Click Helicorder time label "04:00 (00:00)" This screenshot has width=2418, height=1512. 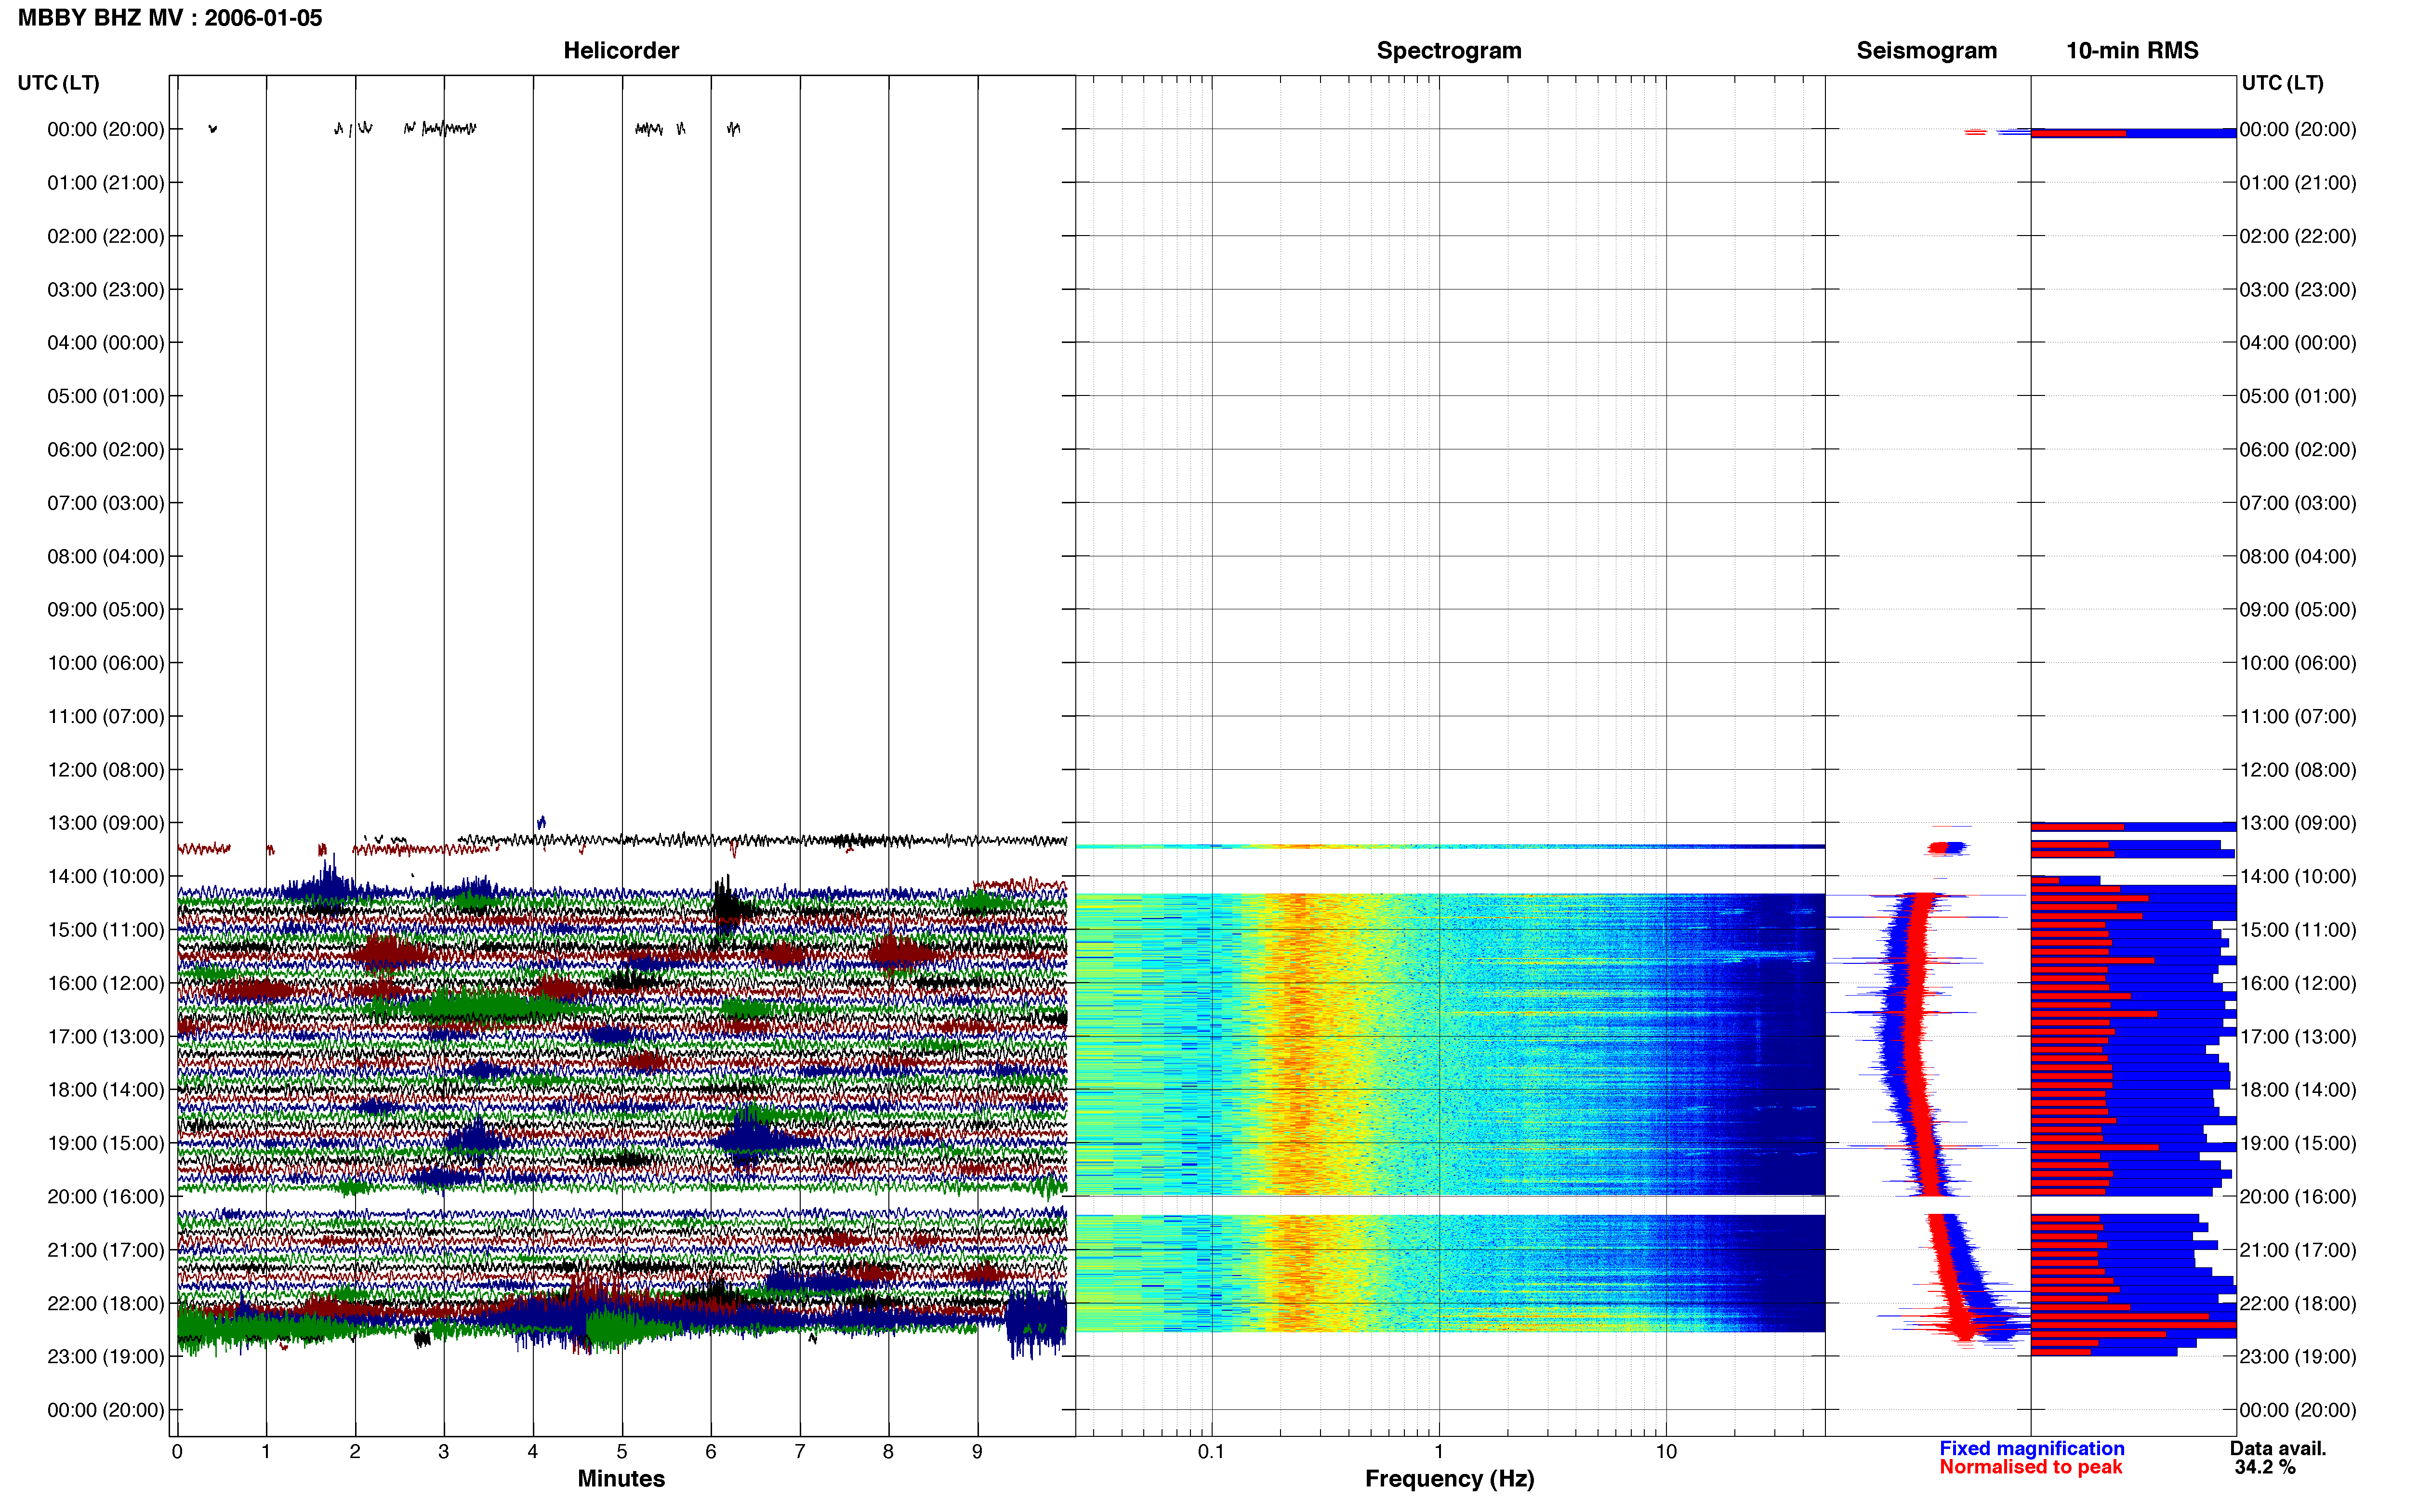coord(106,343)
